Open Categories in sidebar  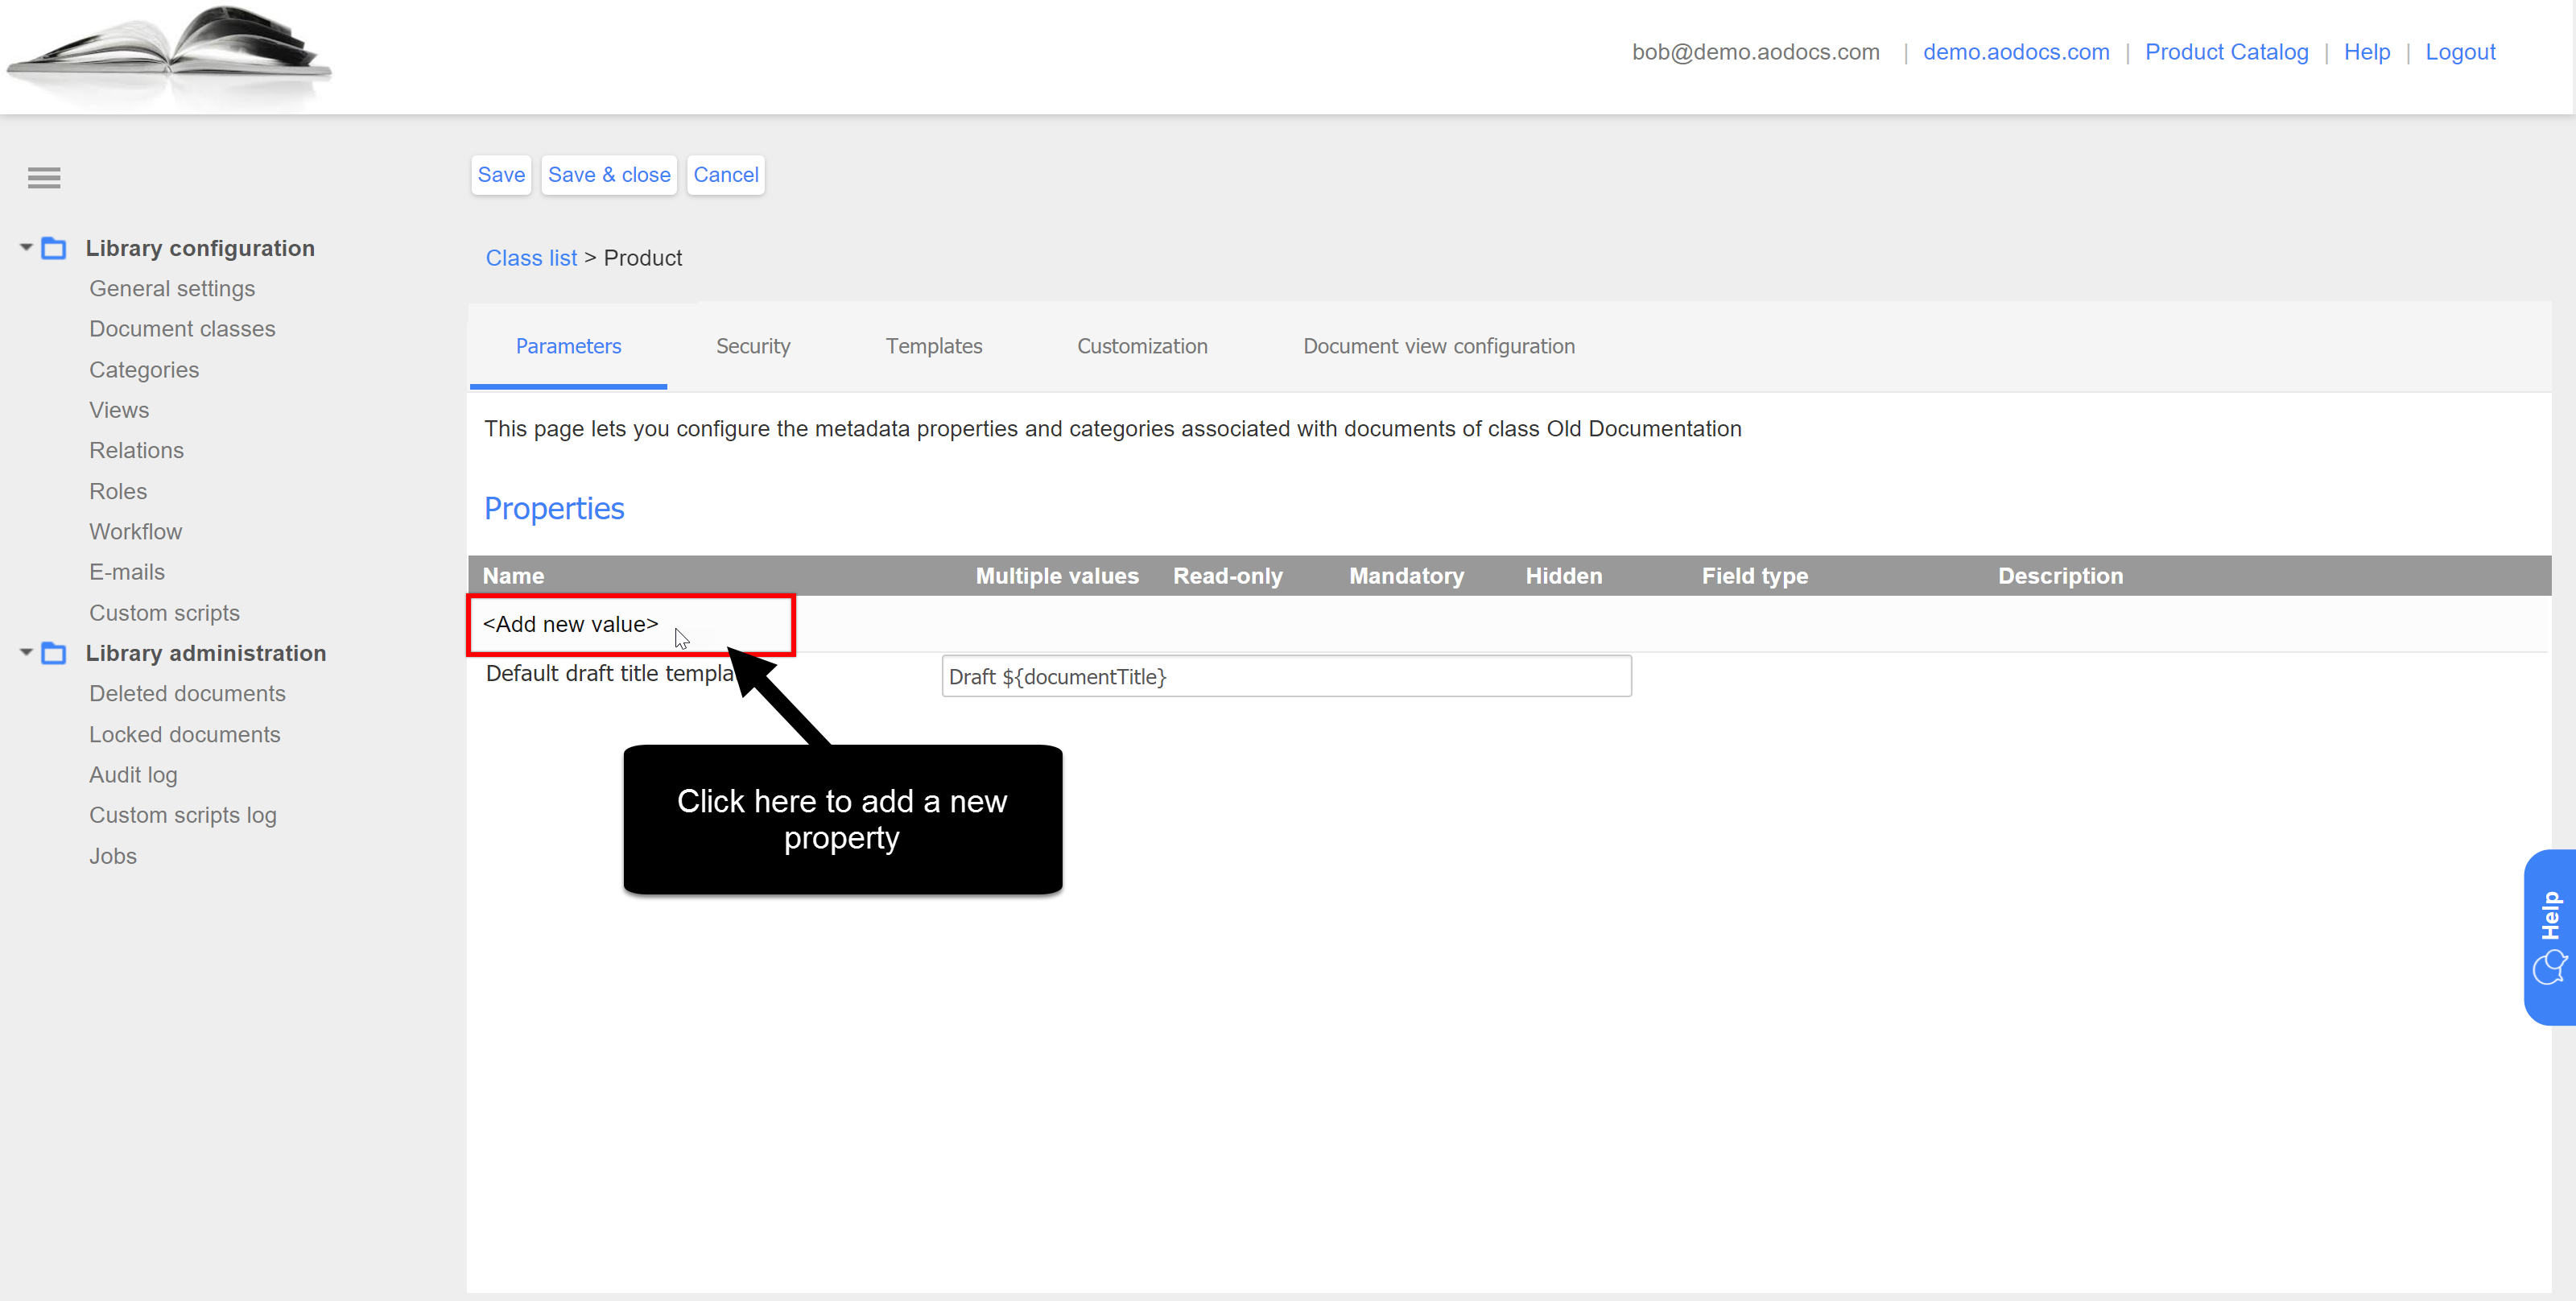pyautogui.click(x=144, y=370)
